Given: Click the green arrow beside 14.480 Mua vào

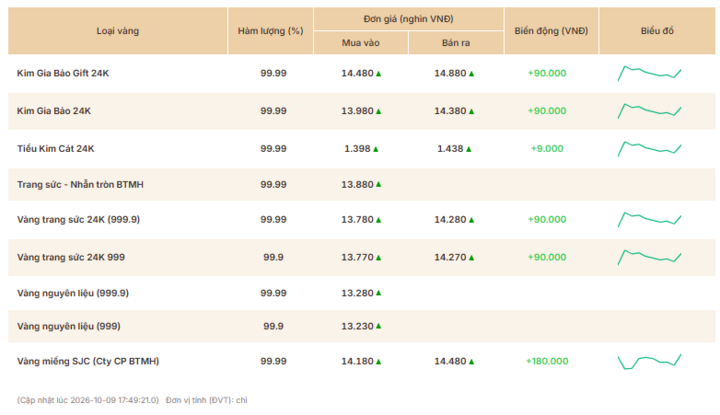Looking at the screenshot, I should pos(378,73).
